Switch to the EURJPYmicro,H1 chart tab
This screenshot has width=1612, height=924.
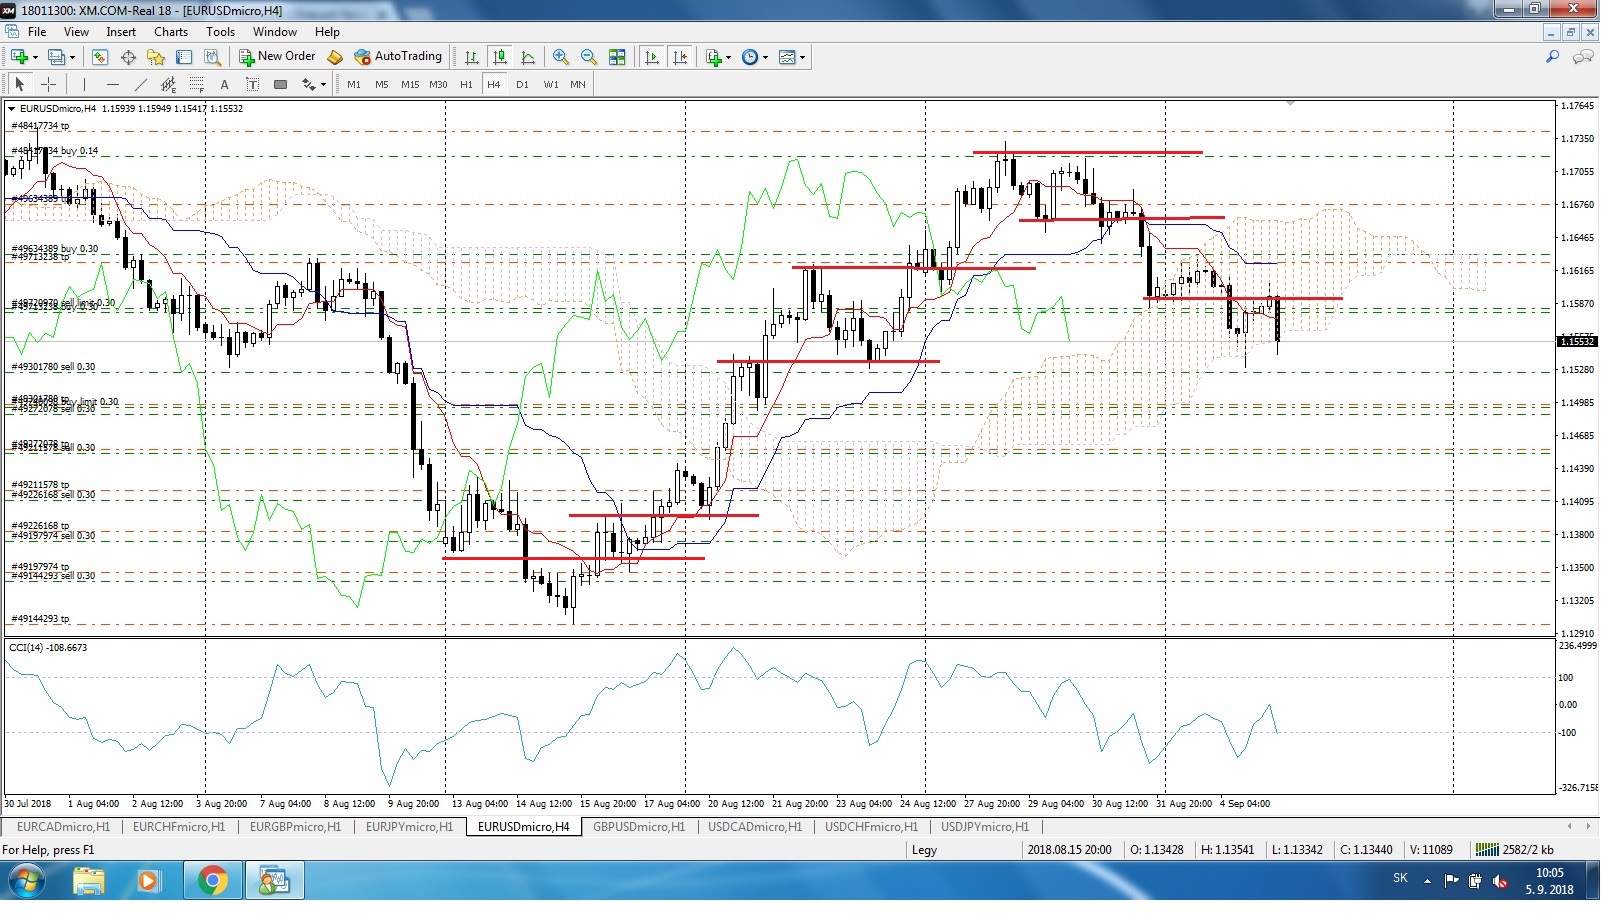[409, 827]
